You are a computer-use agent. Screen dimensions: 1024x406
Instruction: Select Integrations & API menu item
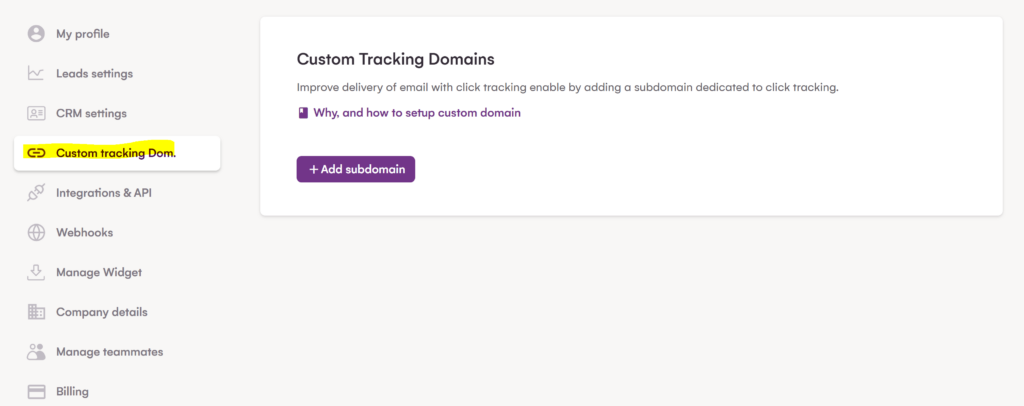point(104,192)
